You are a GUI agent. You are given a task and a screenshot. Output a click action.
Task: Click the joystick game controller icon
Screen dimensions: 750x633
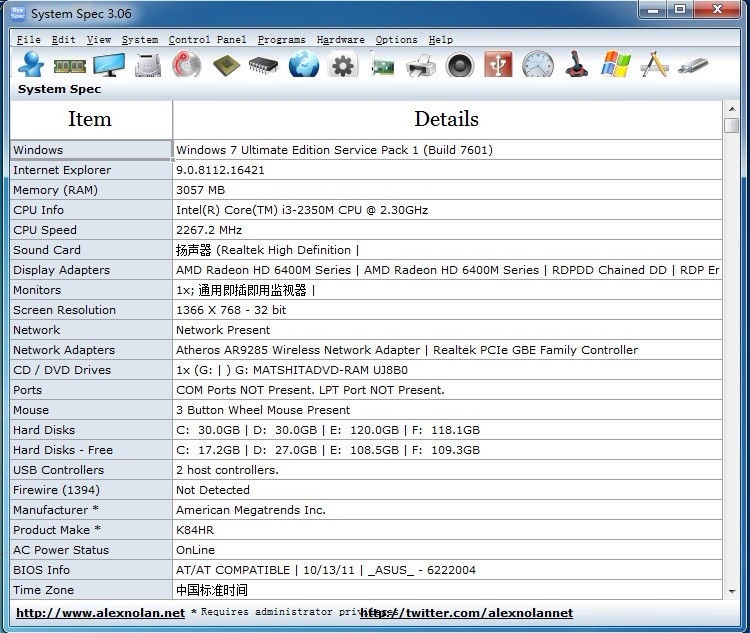coord(576,66)
